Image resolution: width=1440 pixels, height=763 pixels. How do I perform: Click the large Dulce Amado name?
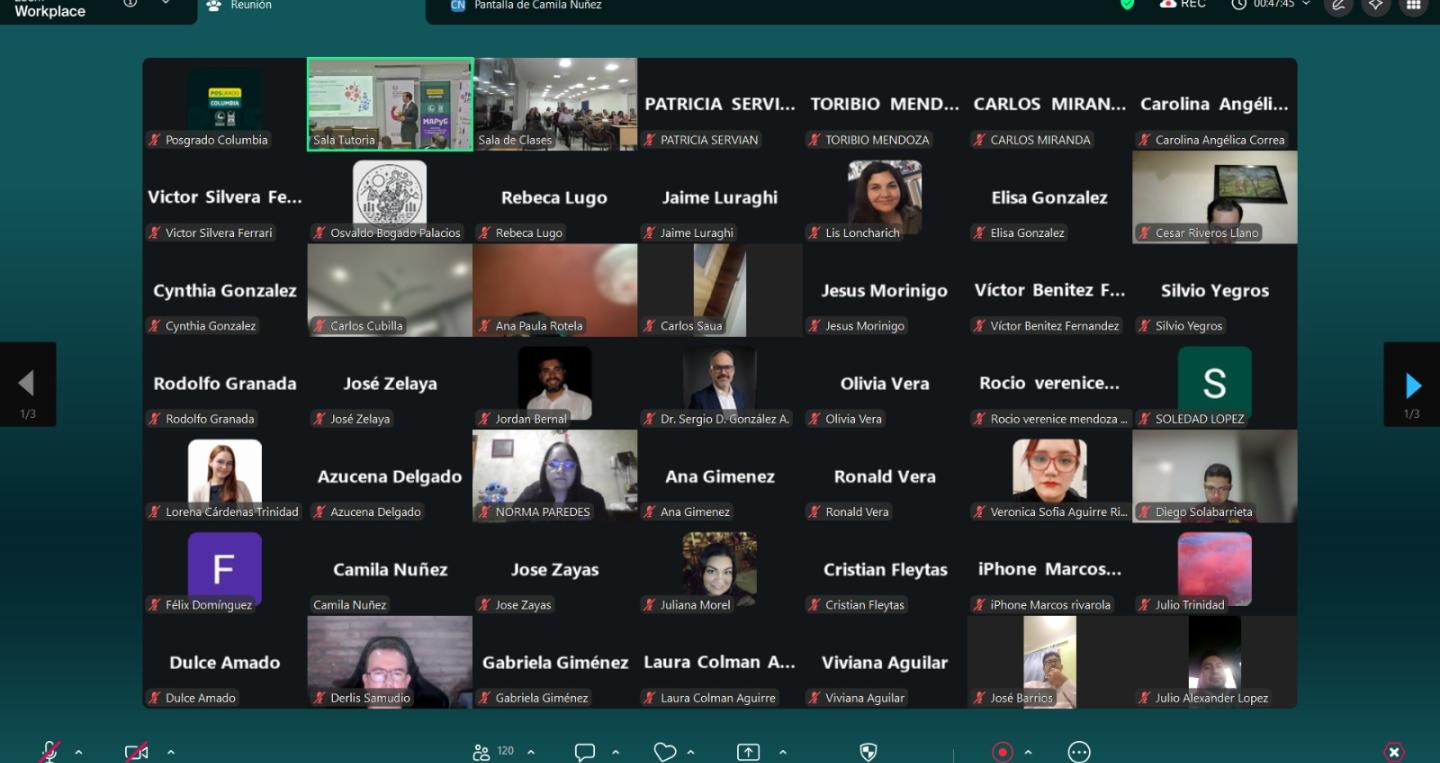pos(225,663)
